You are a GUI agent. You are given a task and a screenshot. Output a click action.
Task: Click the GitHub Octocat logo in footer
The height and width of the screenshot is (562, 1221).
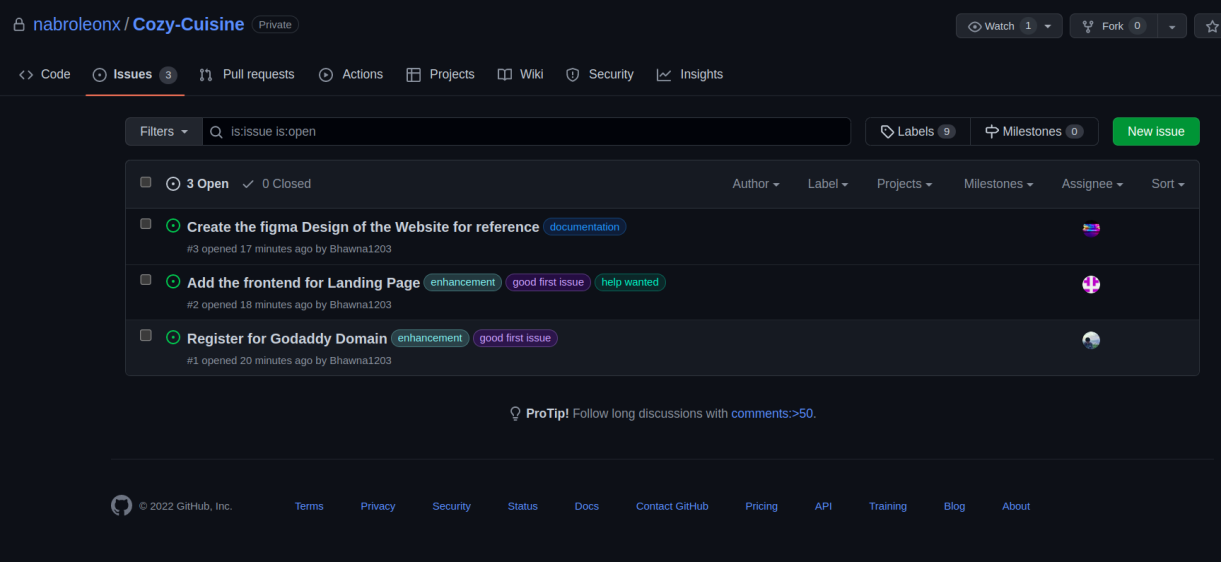pyautogui.click(x=121, y=505)
